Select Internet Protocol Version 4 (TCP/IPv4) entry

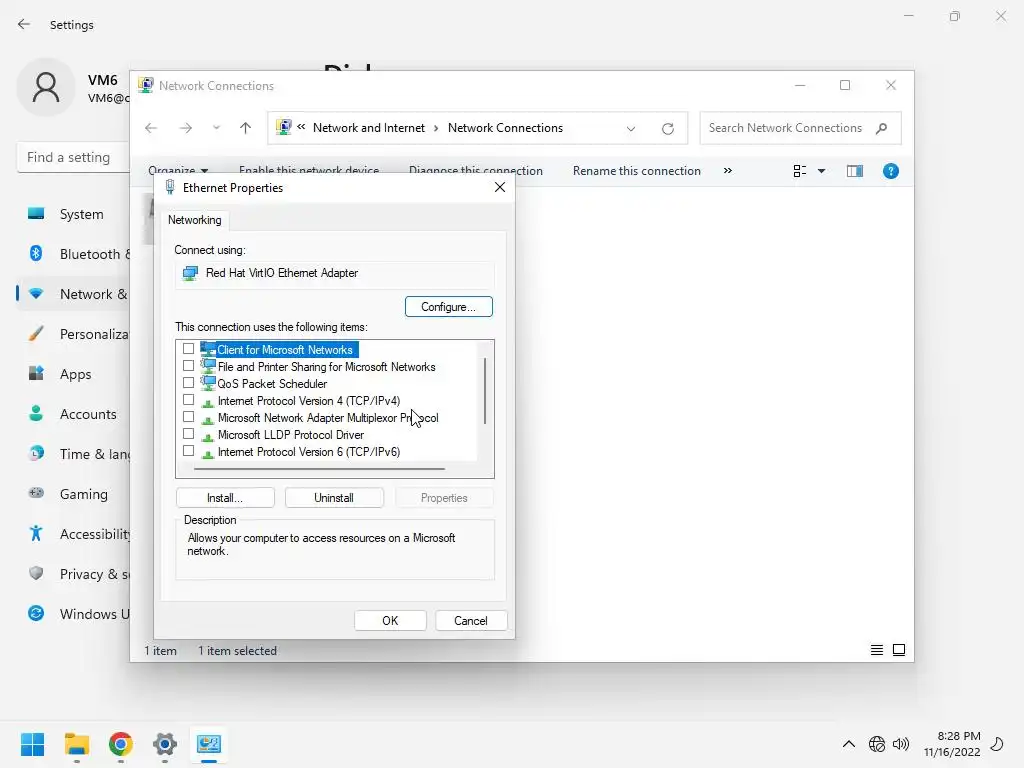pyautogui.click(x=309, y=401)
